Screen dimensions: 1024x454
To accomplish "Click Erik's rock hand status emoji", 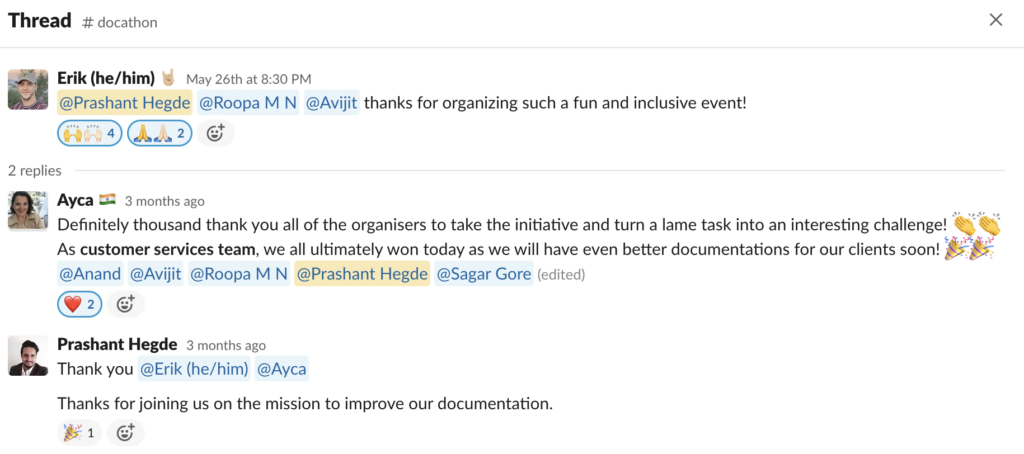I will [x=168, y=79].
